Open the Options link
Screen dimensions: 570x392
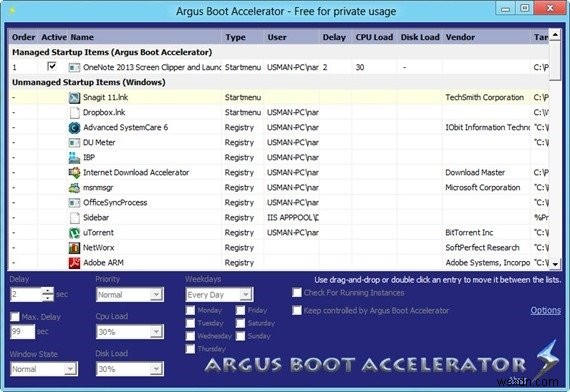click(545, 310)
